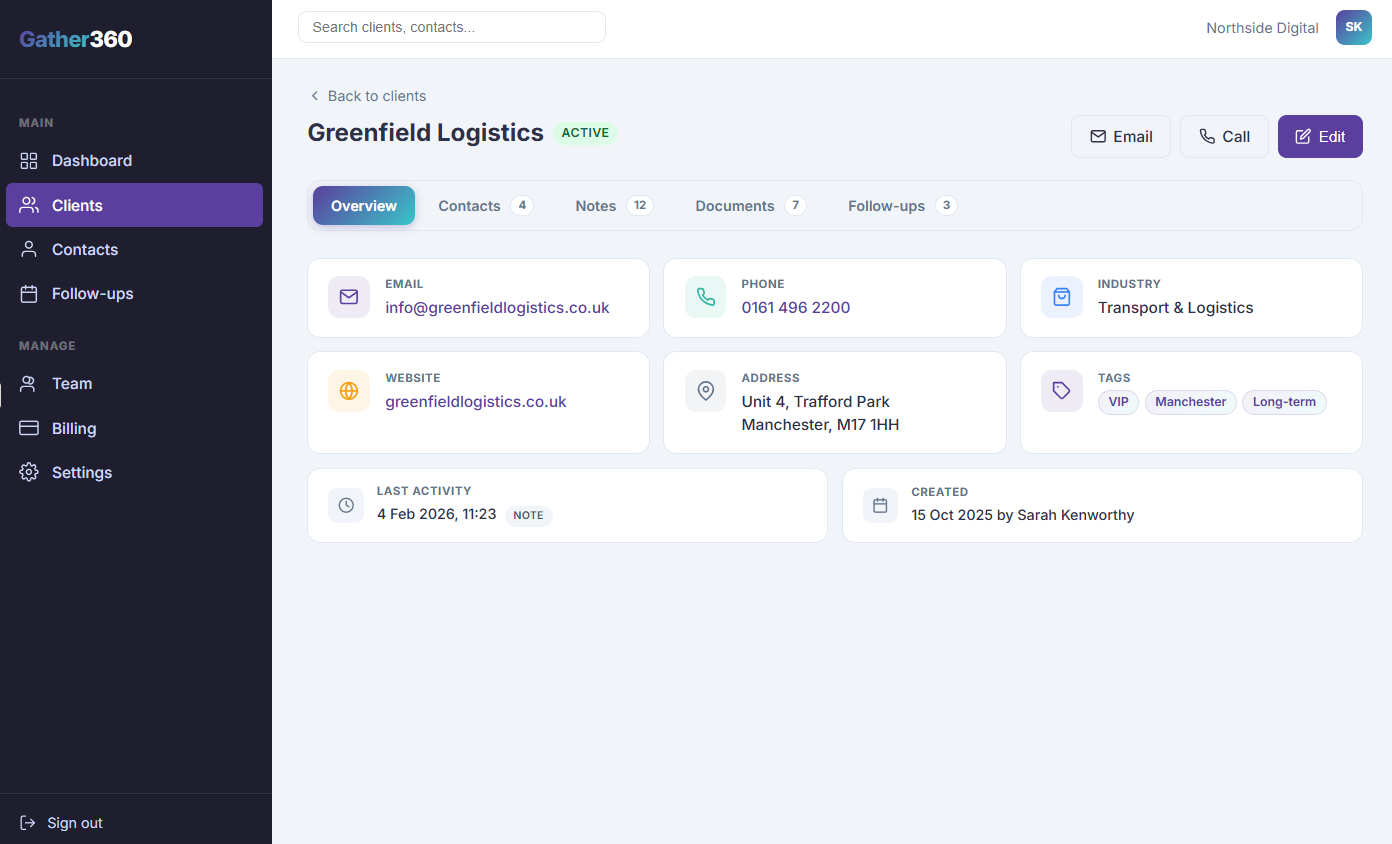
Task: Click the SK avatar in top right
Action: pyautogui.click(x=1353, y=27)
